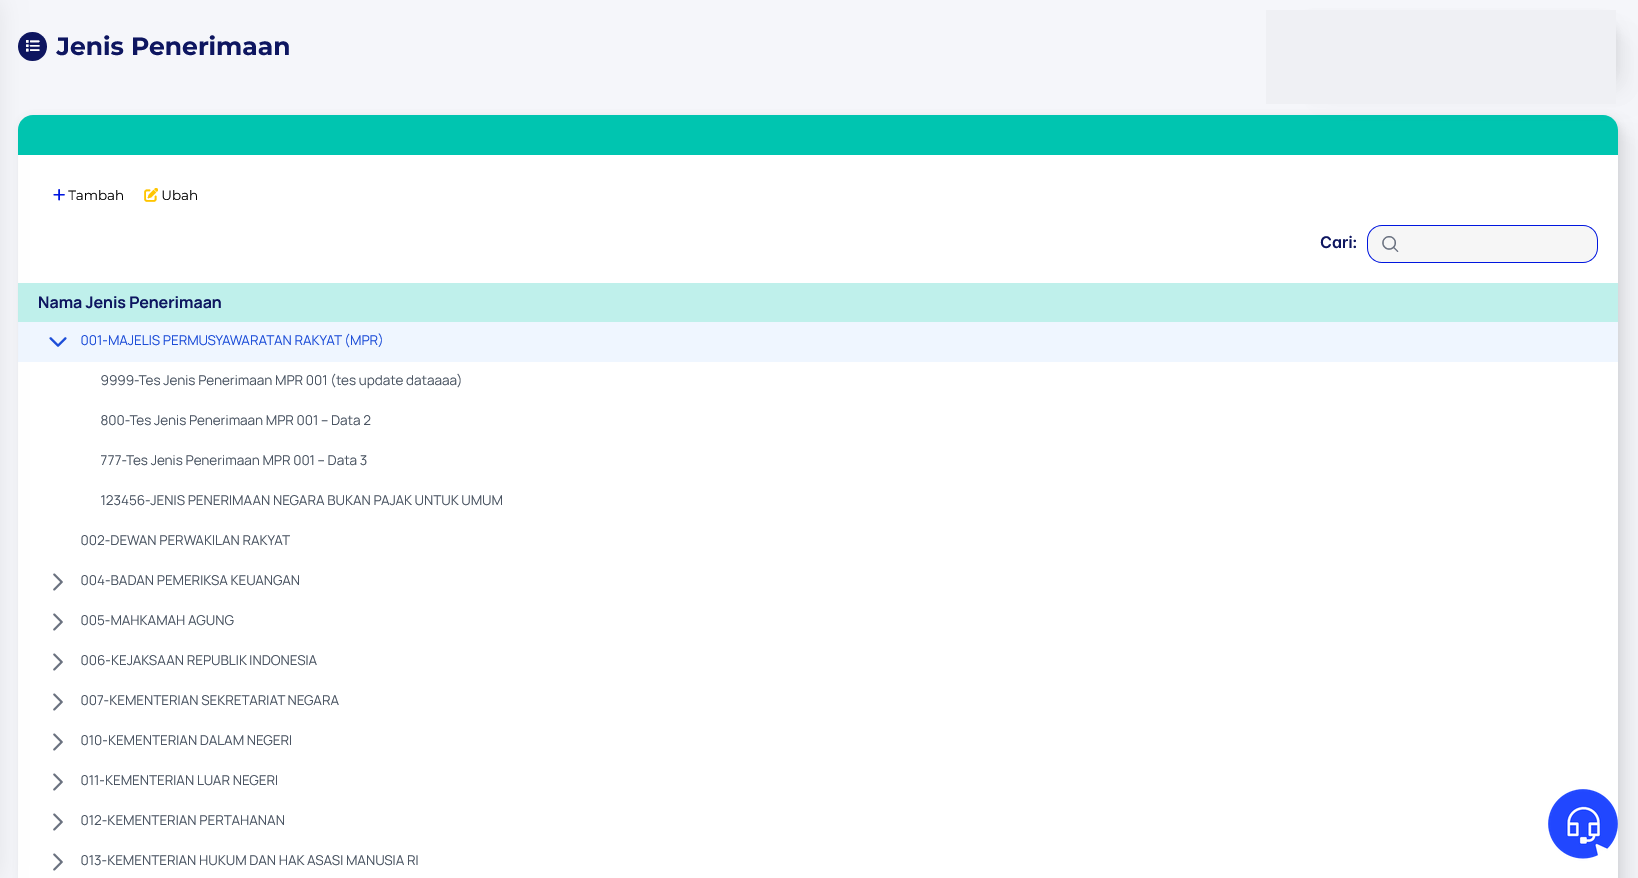
Task: Click the Ubah edit button
Action: click(x=171, y=195)
